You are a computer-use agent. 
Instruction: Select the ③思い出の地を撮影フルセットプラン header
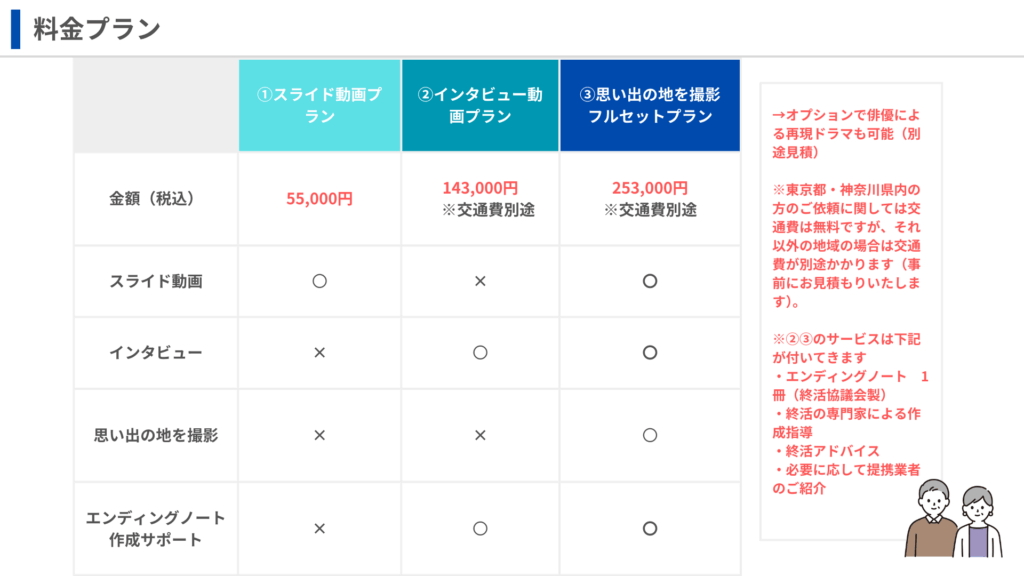(650, 105)
